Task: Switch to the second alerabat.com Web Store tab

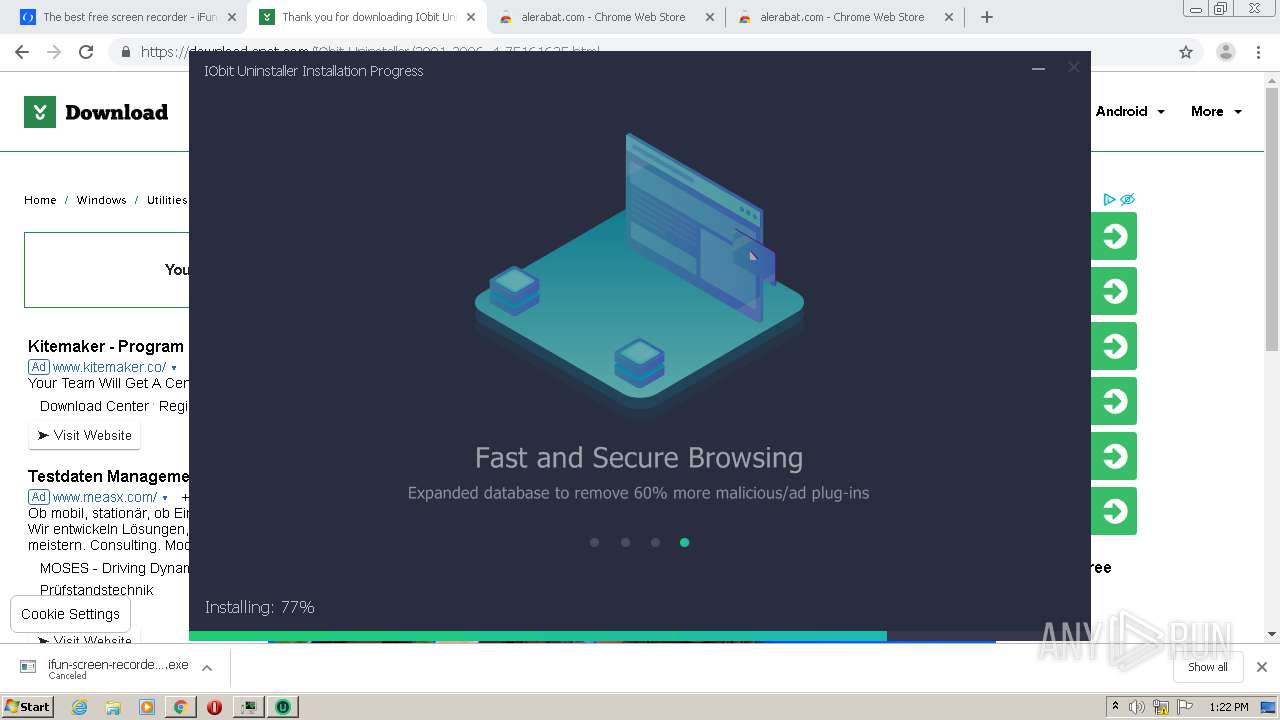Action: pyautogui.click(x=845, y=17)
